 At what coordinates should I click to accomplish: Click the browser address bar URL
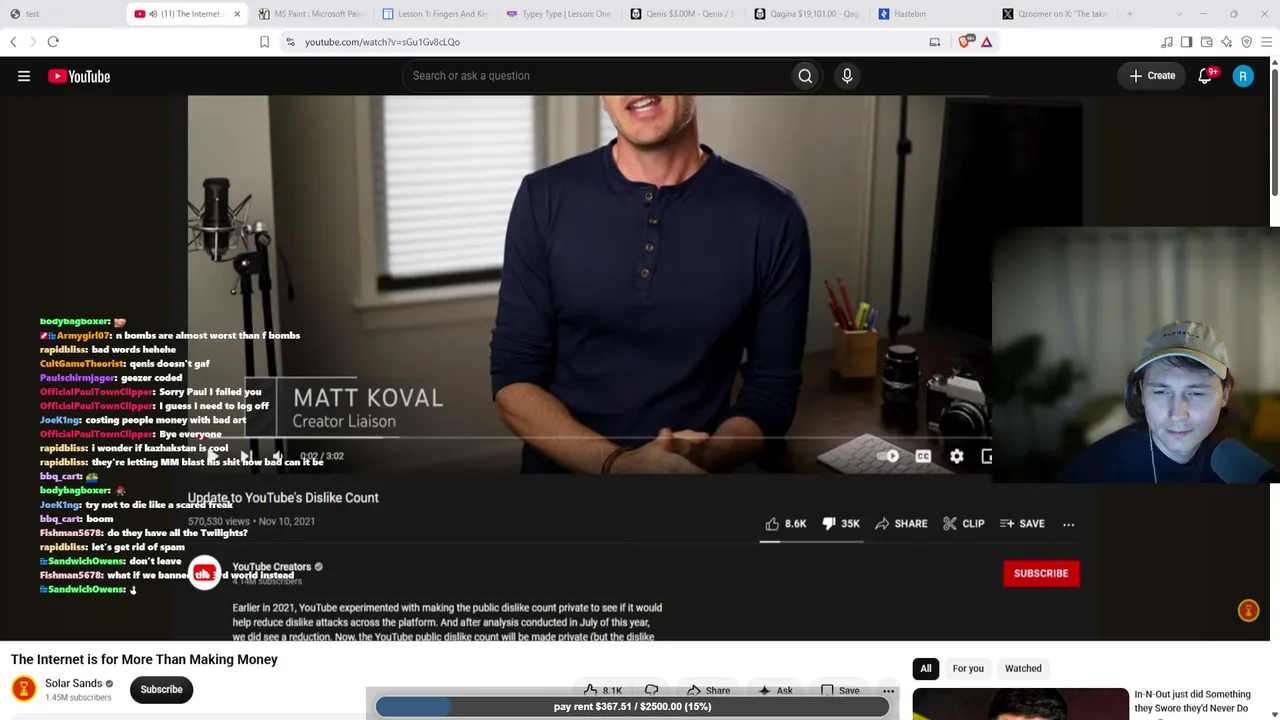tap(382, 42)
